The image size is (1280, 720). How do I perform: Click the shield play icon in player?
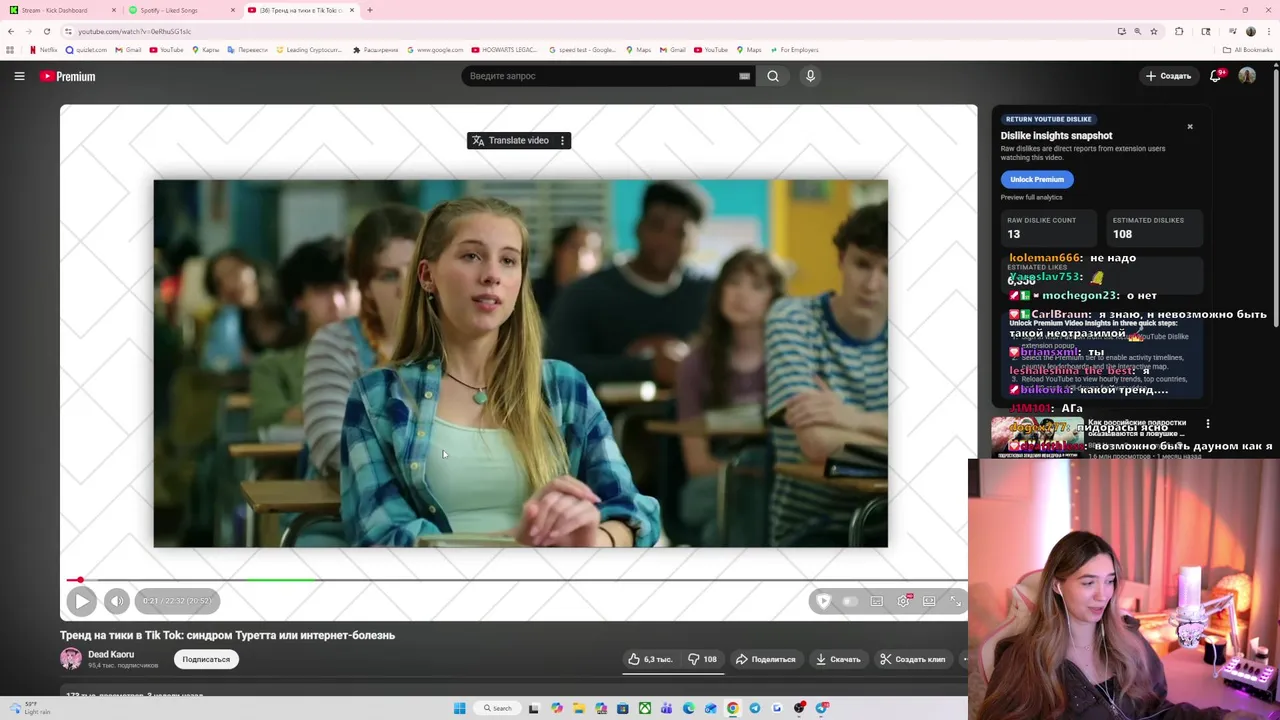pos(823,601)
